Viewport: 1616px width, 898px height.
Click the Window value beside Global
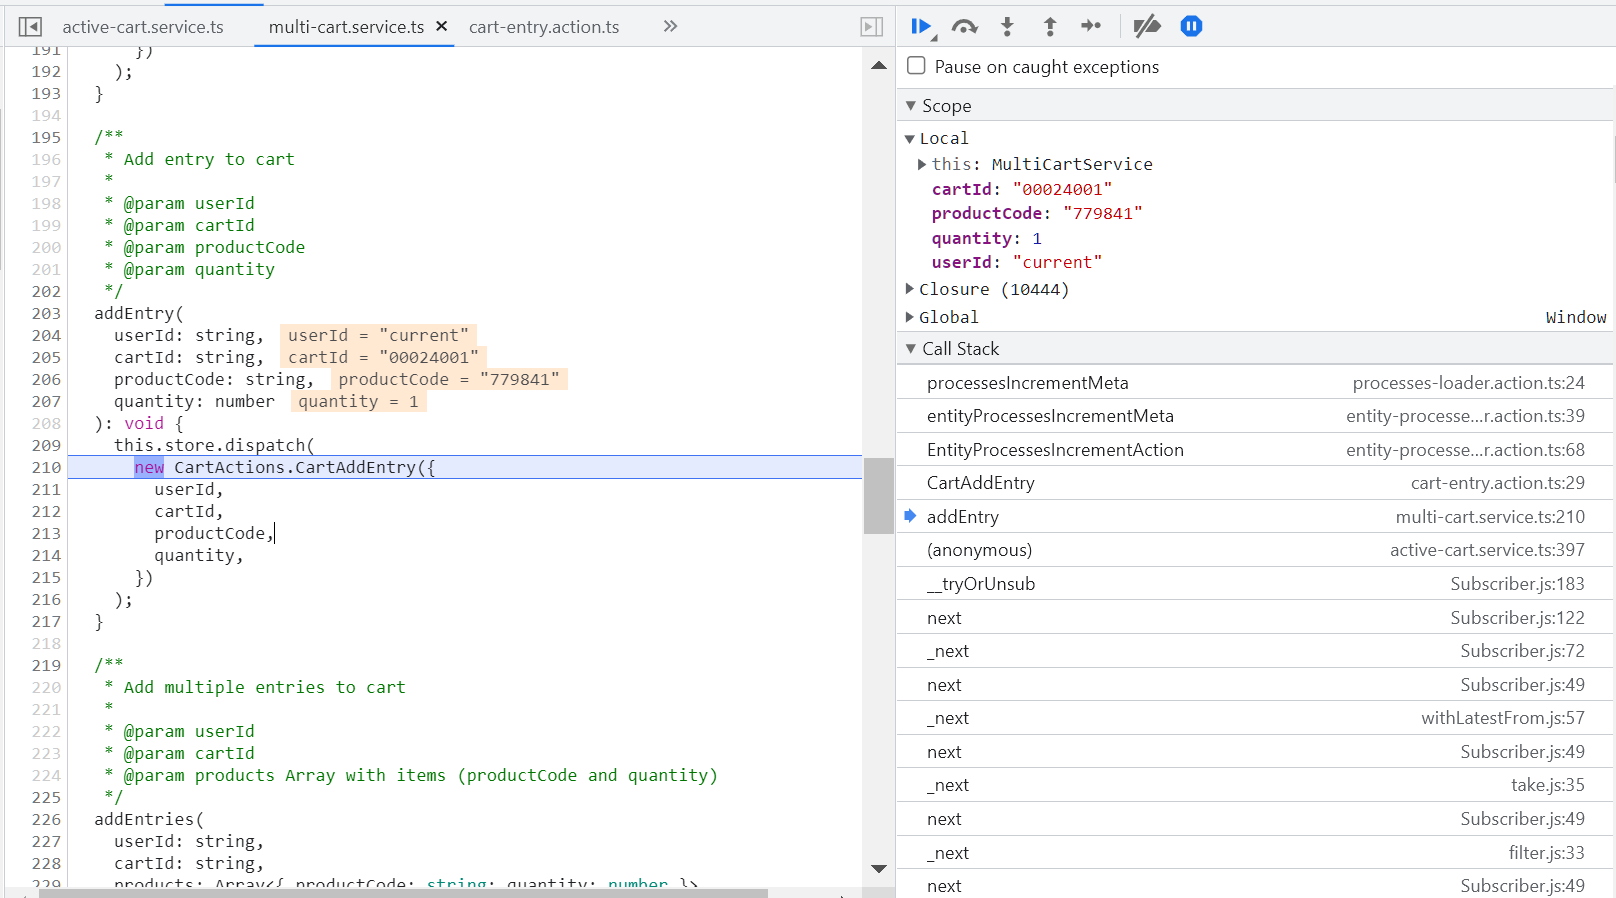coord(1576,317)
